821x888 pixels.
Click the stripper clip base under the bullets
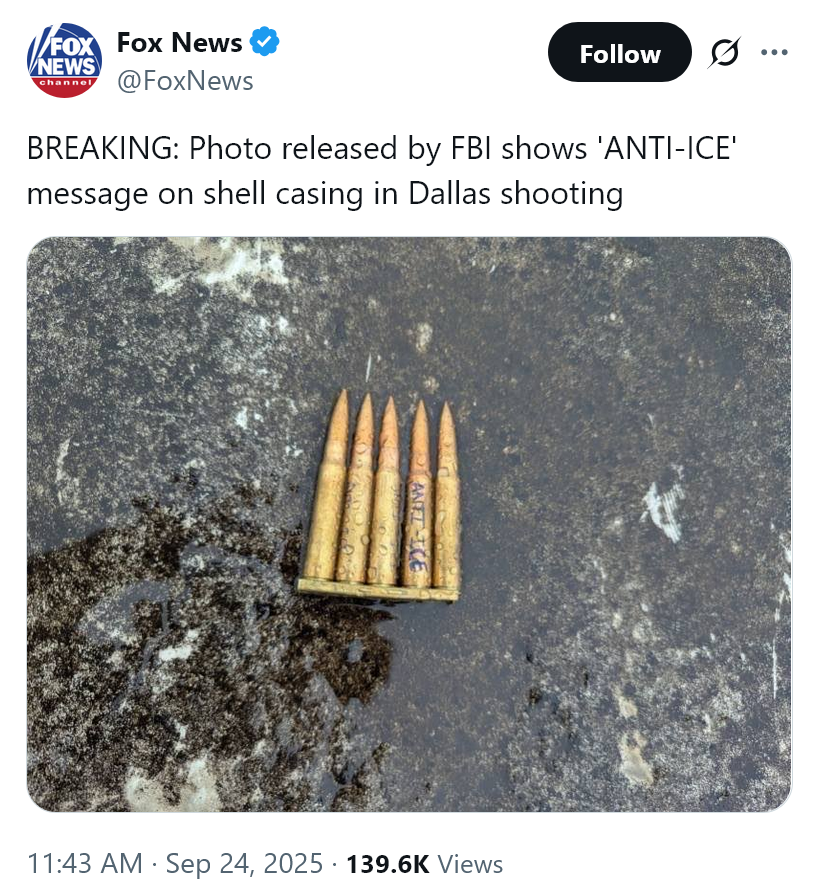tap(378, 590)
